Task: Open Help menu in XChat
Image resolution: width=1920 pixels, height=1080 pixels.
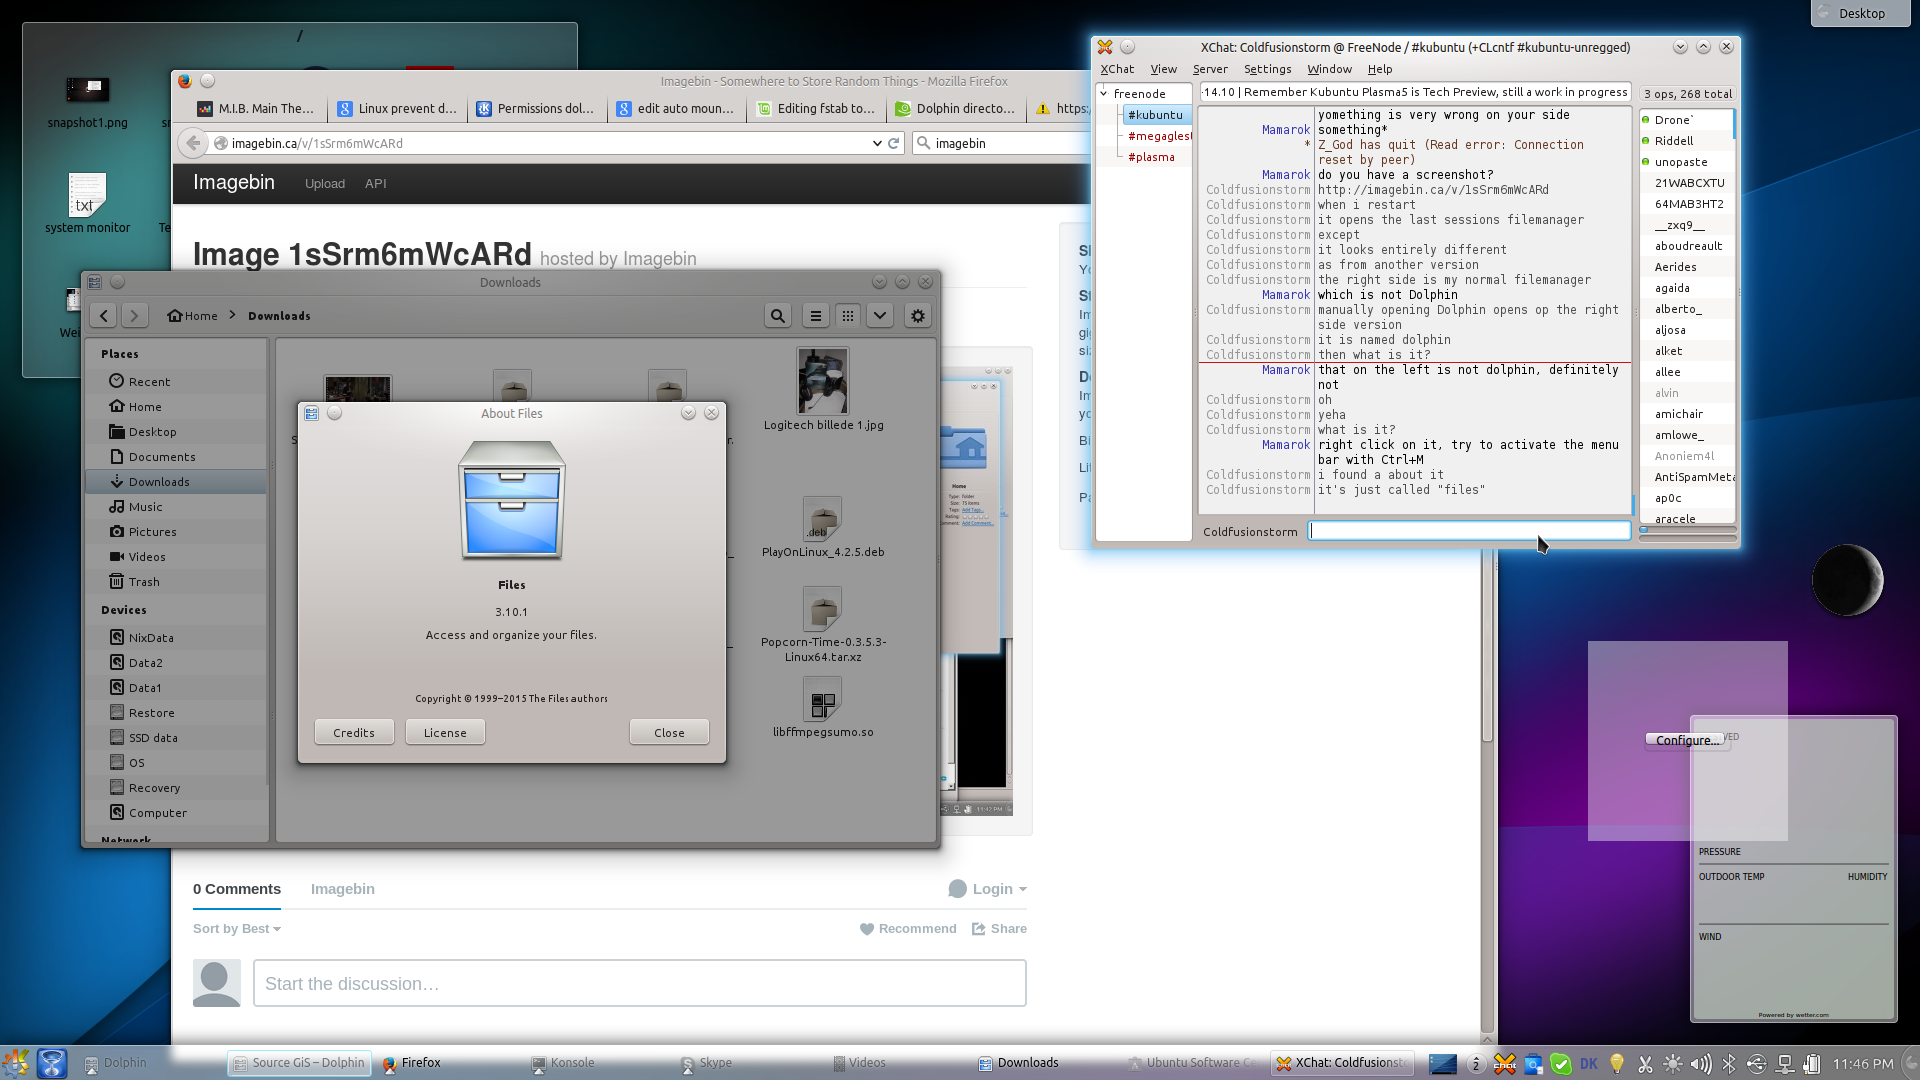Action: tap(1380, 69)
